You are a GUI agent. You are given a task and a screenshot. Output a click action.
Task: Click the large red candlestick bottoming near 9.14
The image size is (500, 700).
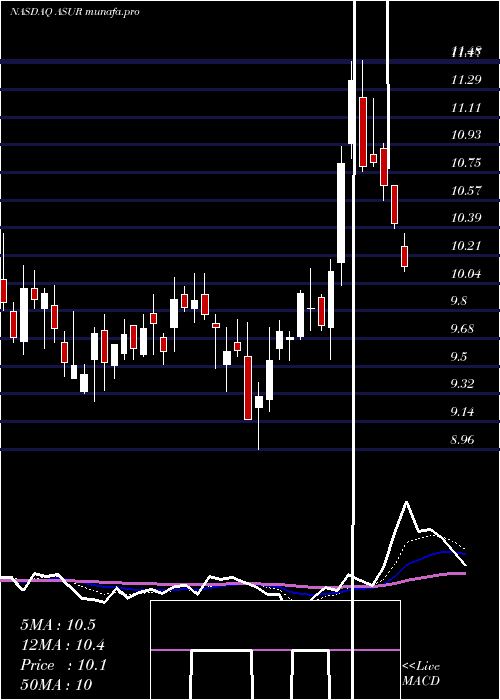tap(248, 388)
